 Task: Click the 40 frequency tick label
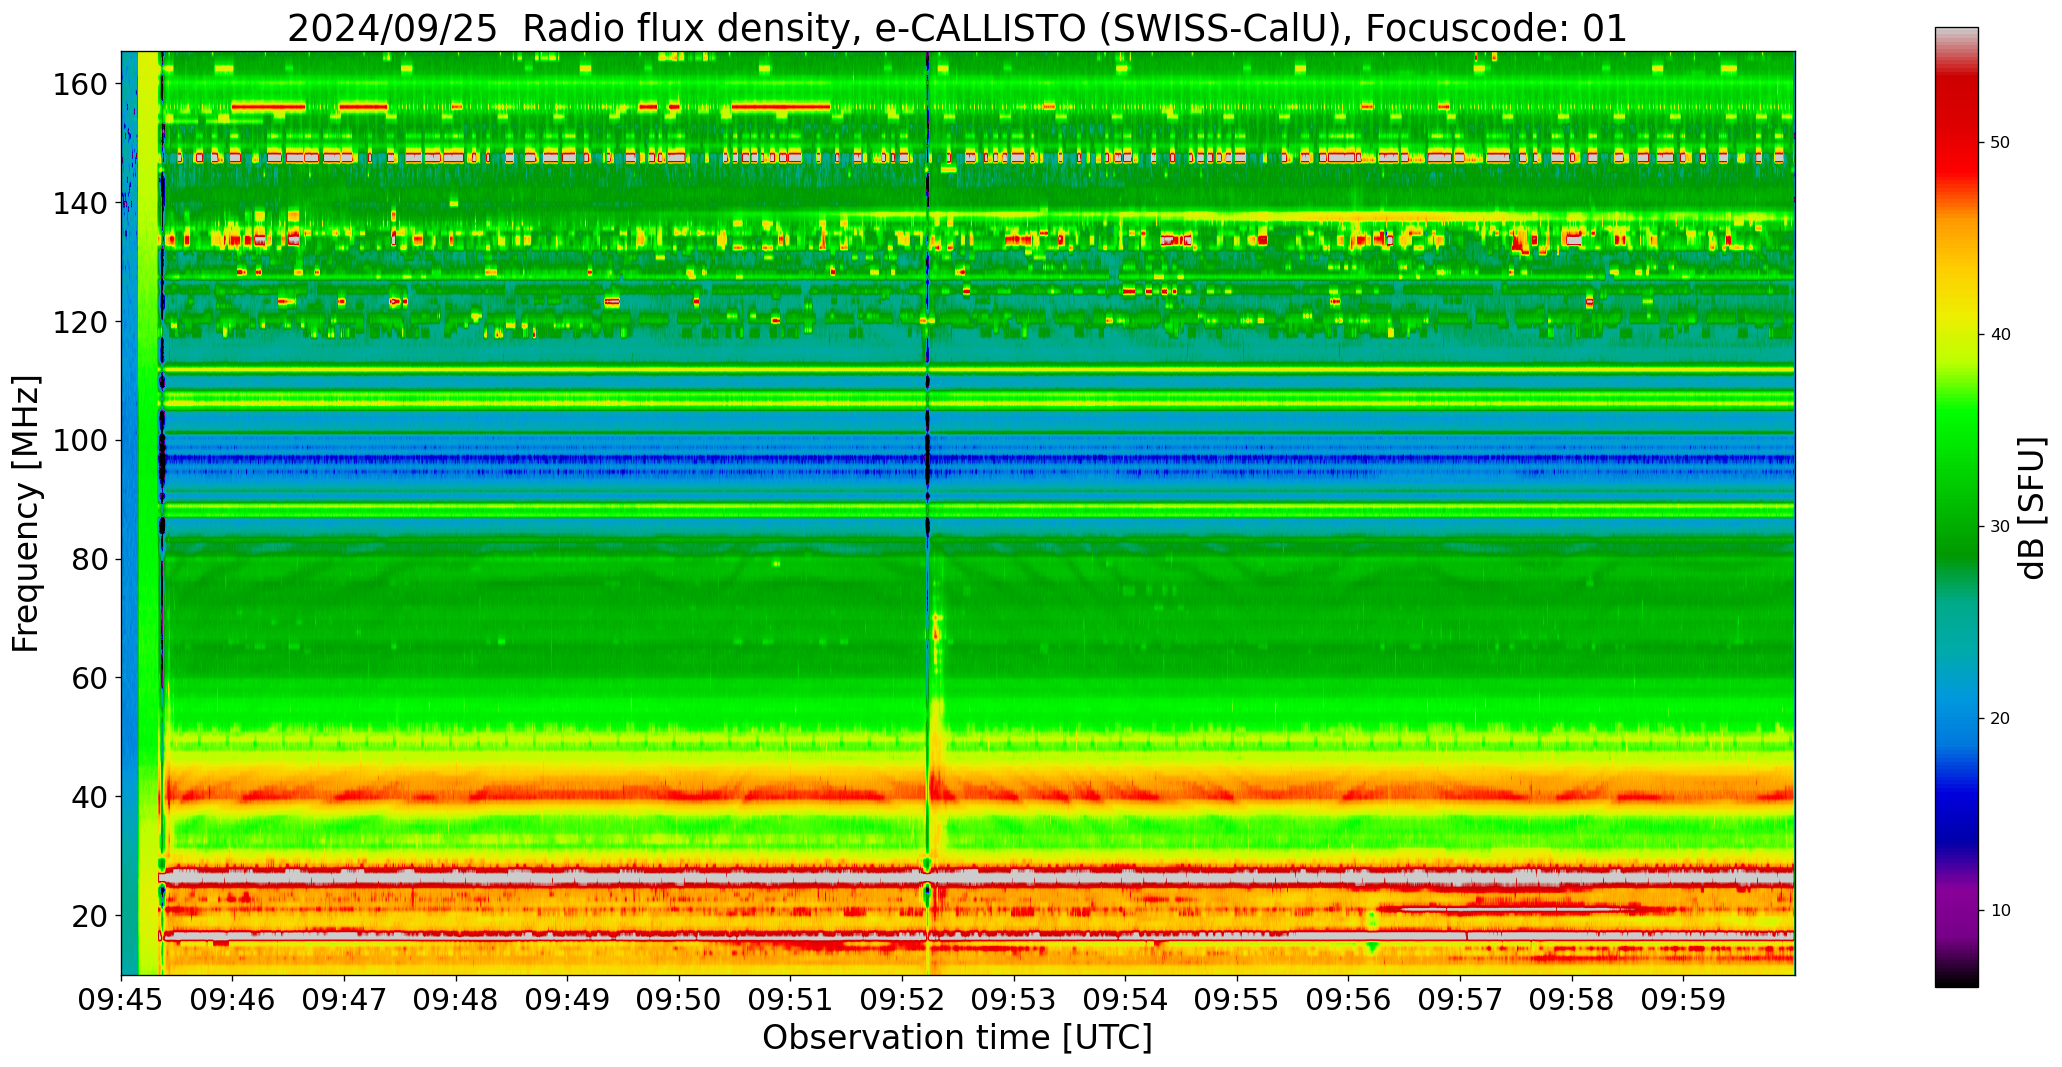pos(90,797)
